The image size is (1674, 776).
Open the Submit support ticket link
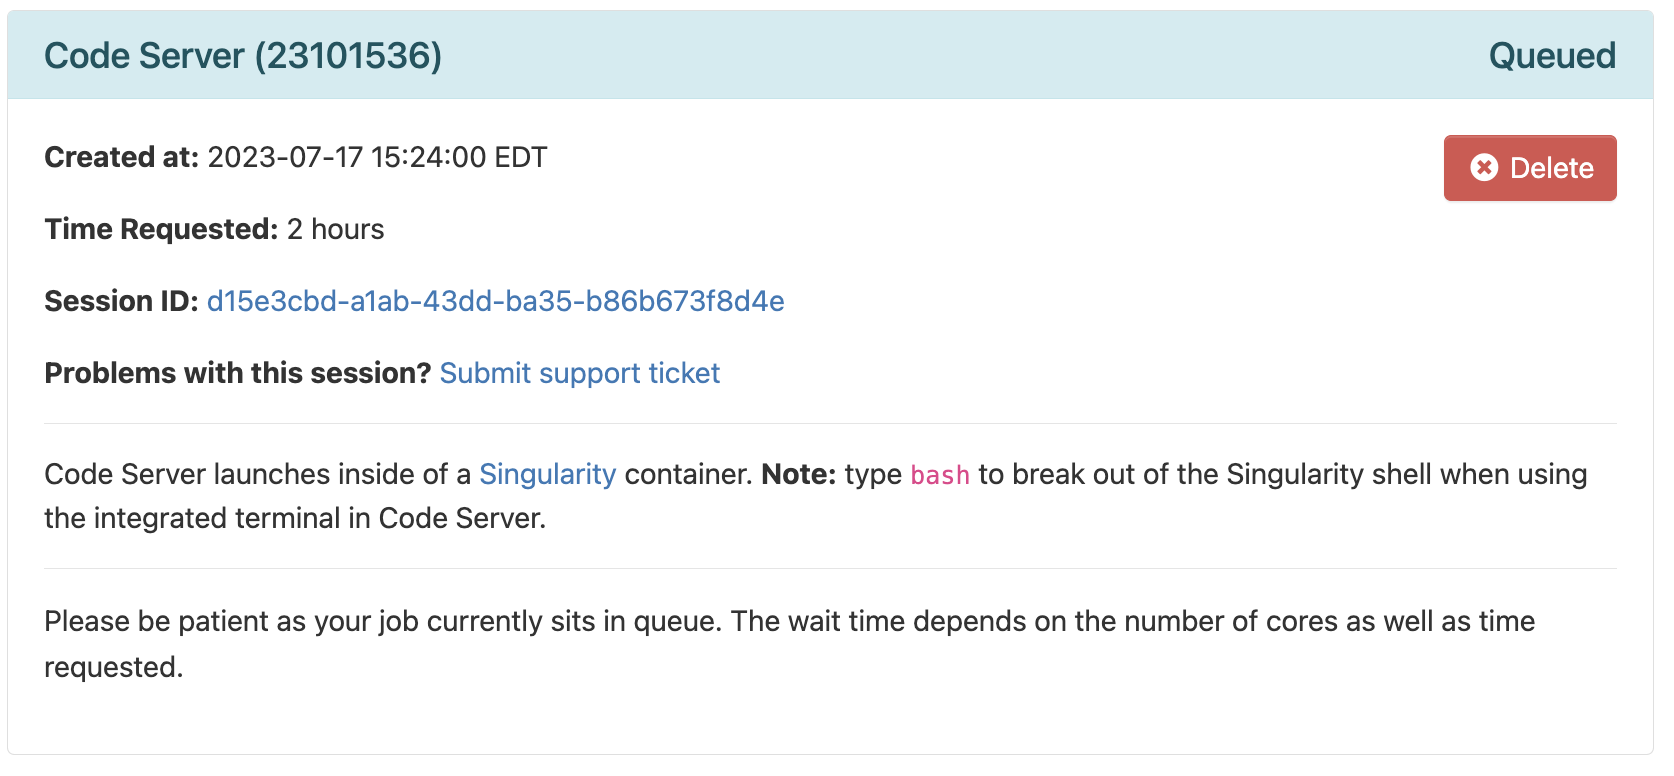pyautogui.click(x=580, y=373)
